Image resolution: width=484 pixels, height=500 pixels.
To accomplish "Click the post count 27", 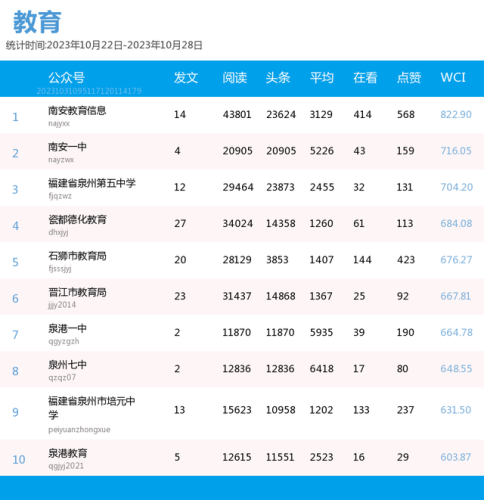I will 180,223.
